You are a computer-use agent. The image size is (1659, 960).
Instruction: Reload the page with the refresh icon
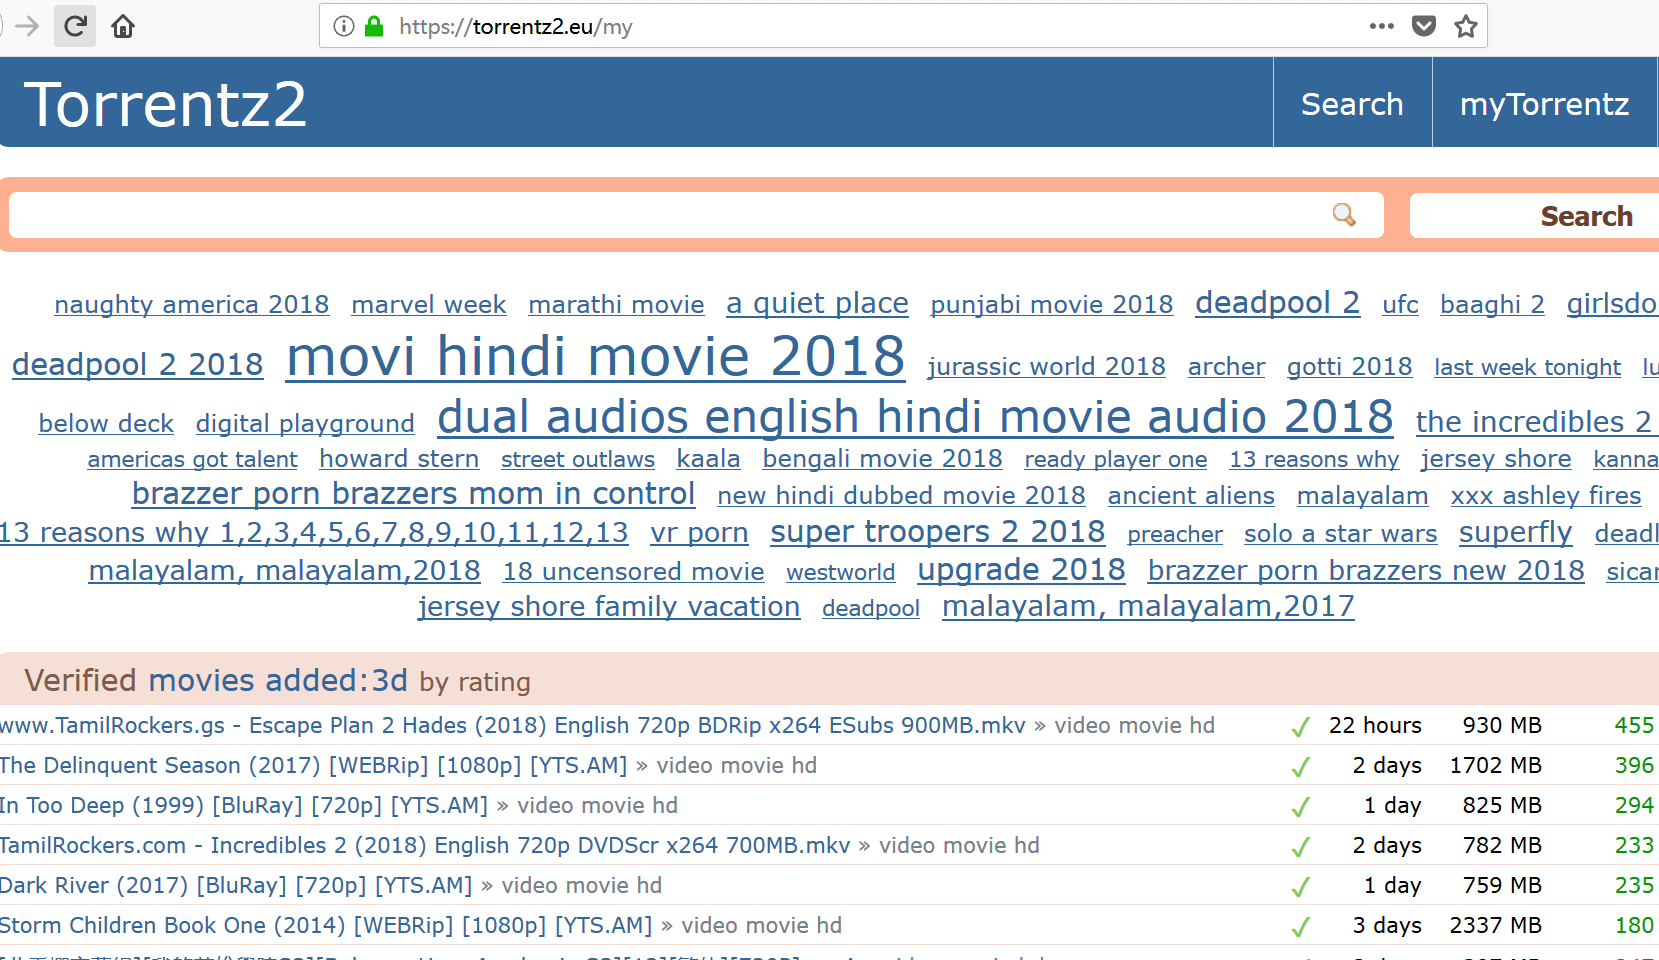coord(75,26)
